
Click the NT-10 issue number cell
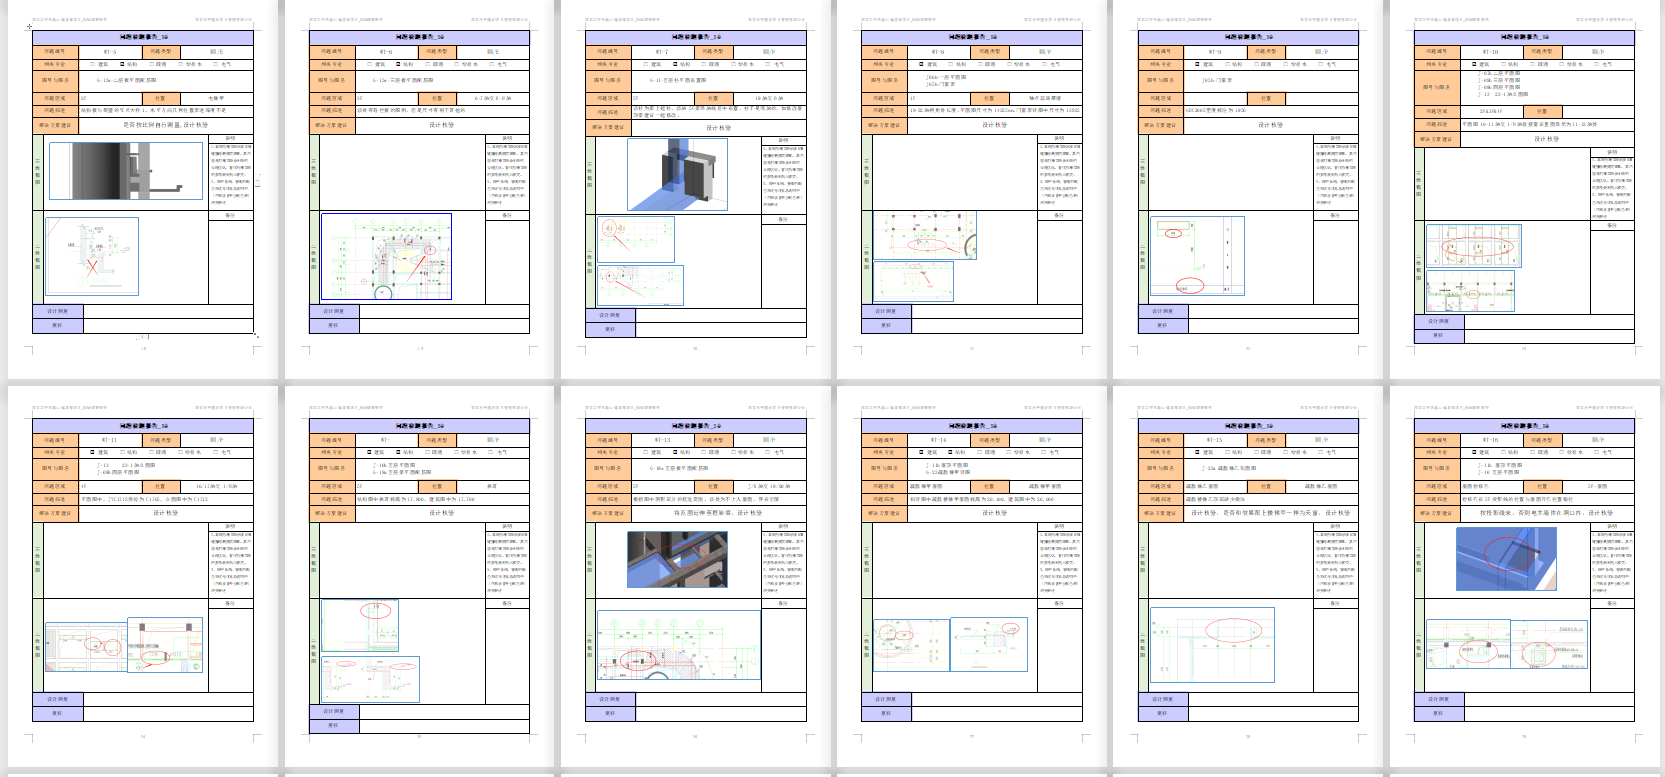pos(1490,51)
